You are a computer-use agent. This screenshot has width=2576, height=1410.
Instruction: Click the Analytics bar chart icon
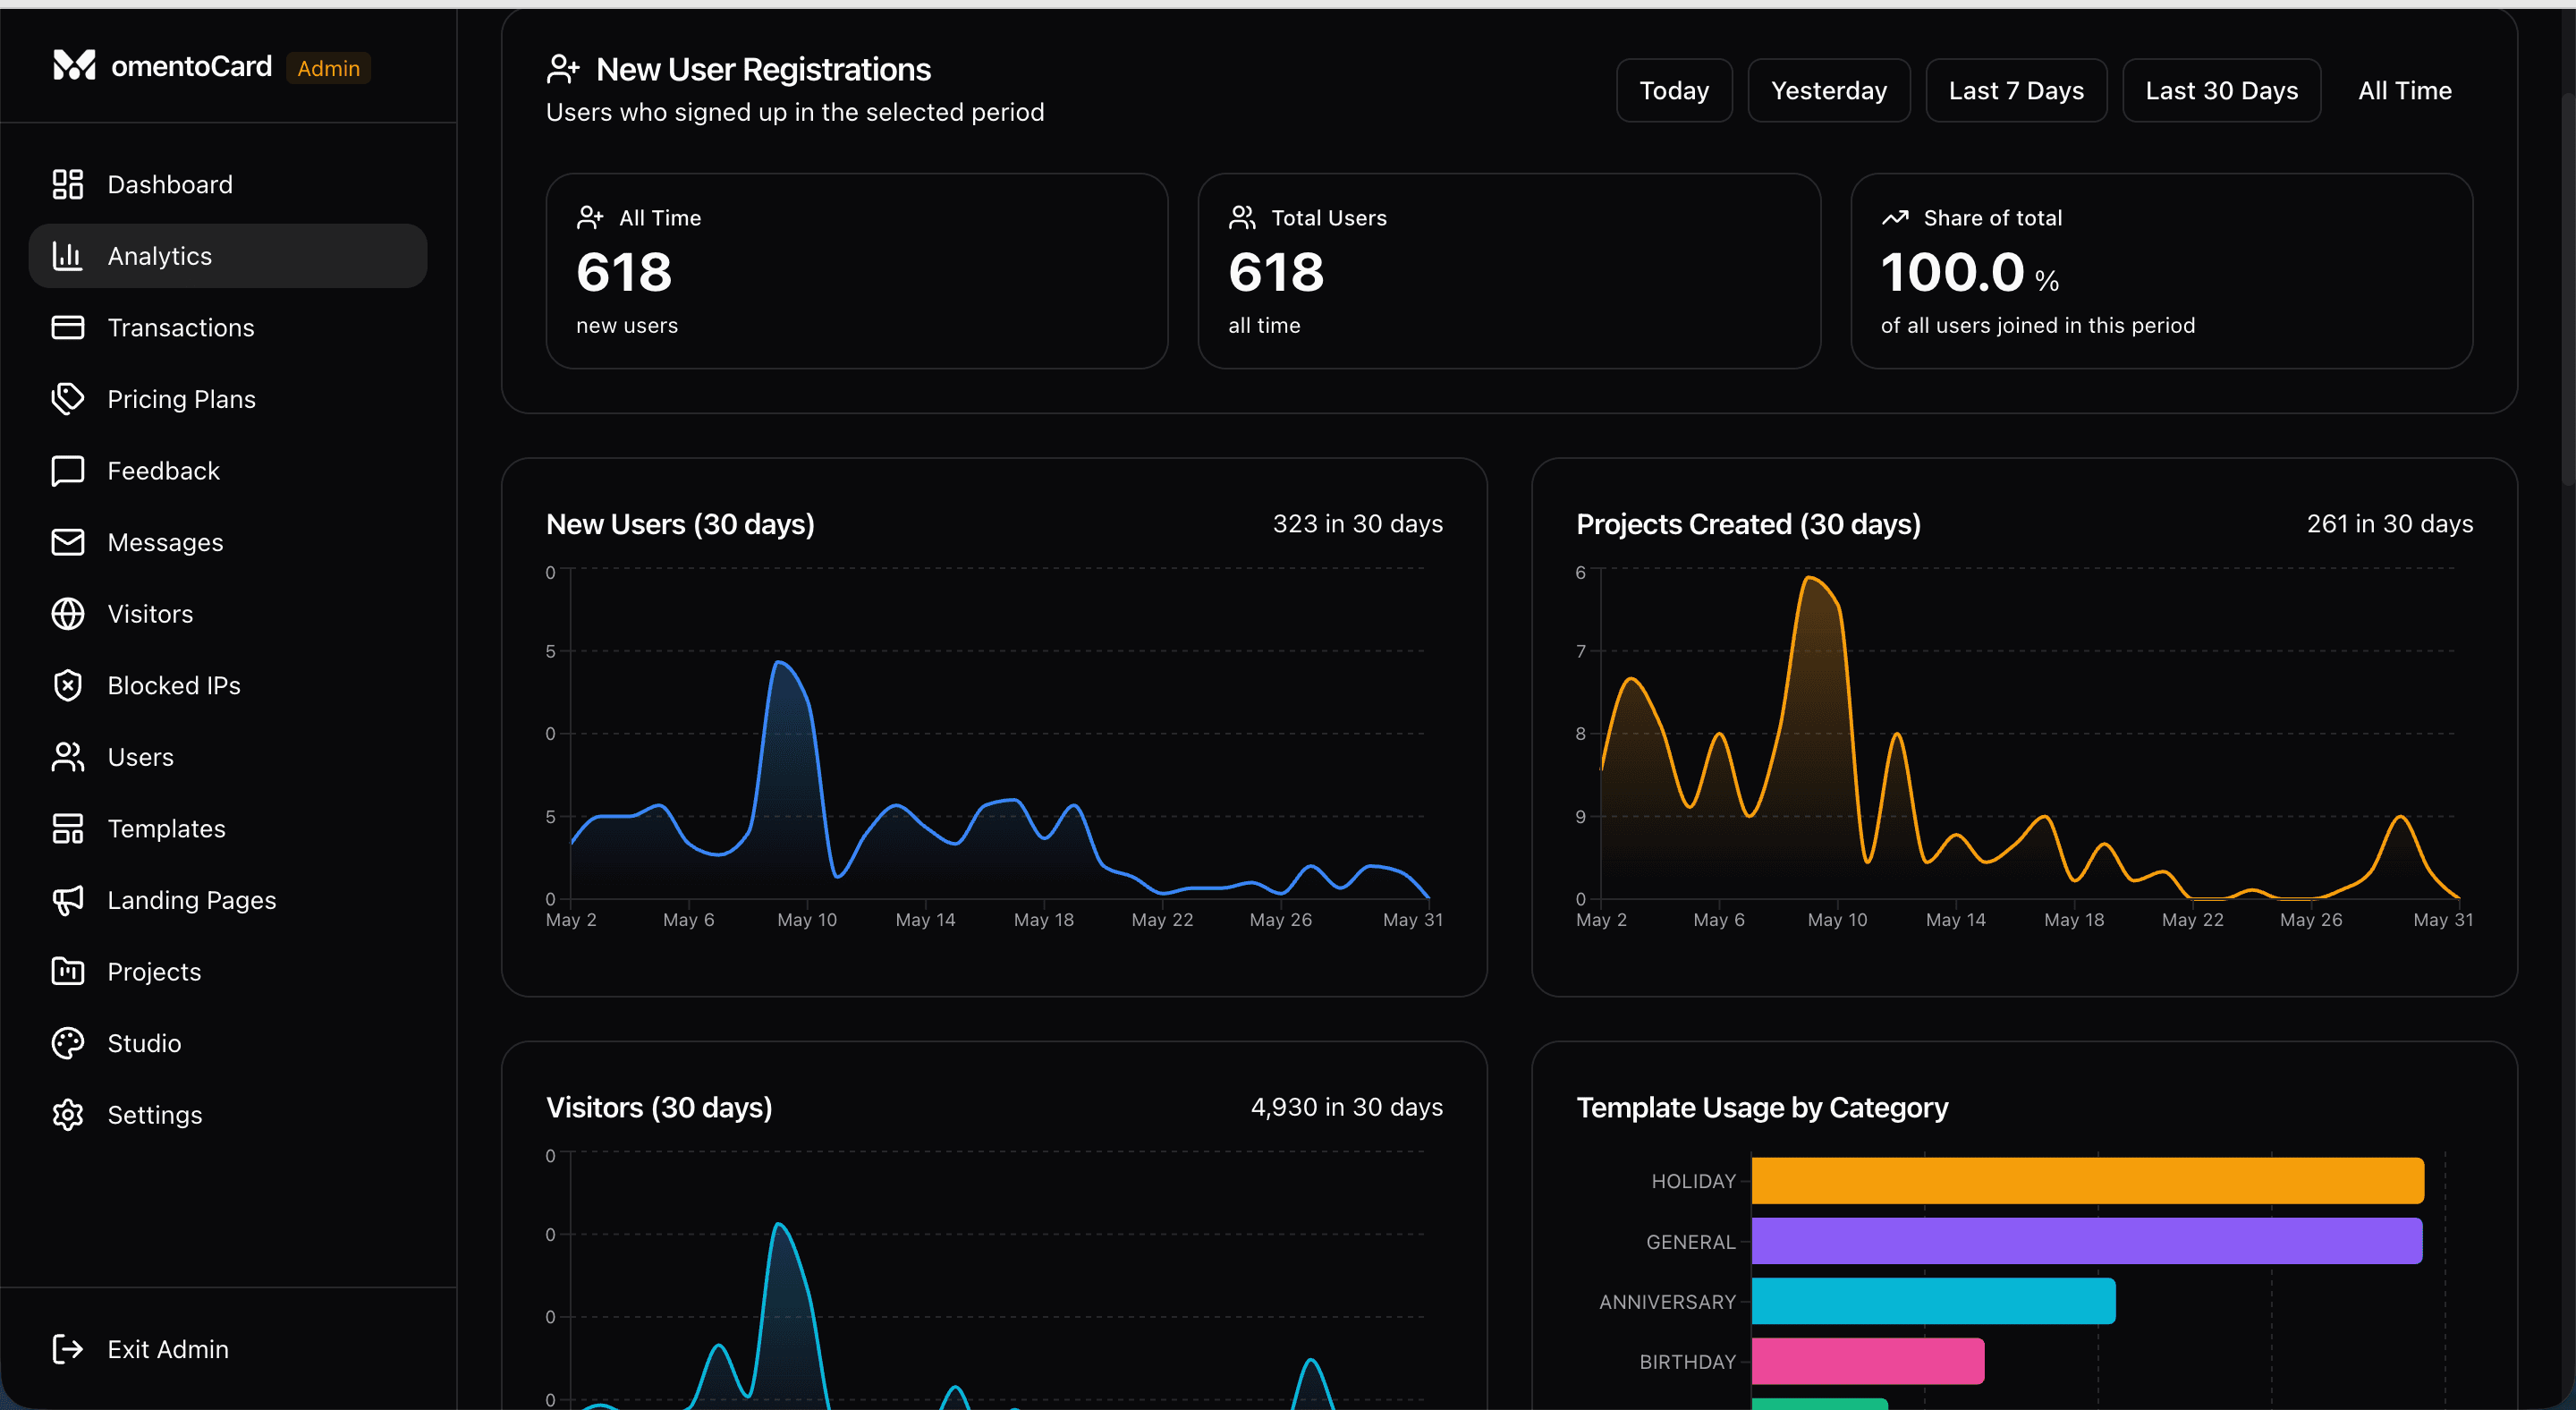click(x=68, y=256)
